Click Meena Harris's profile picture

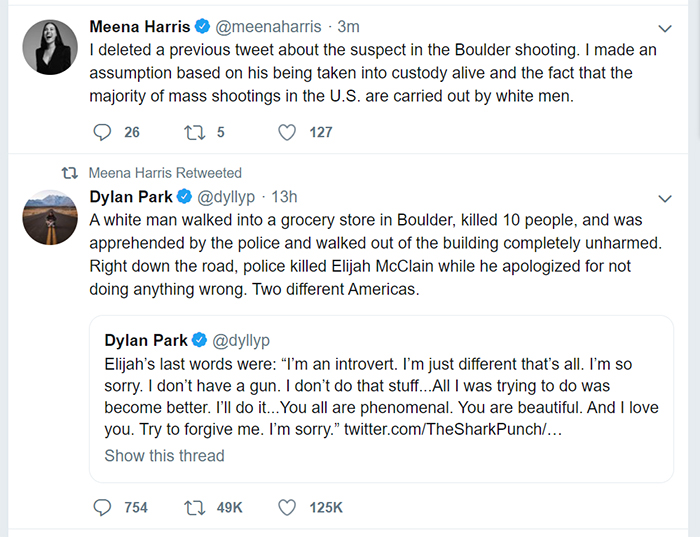click(x=49, y=47)
